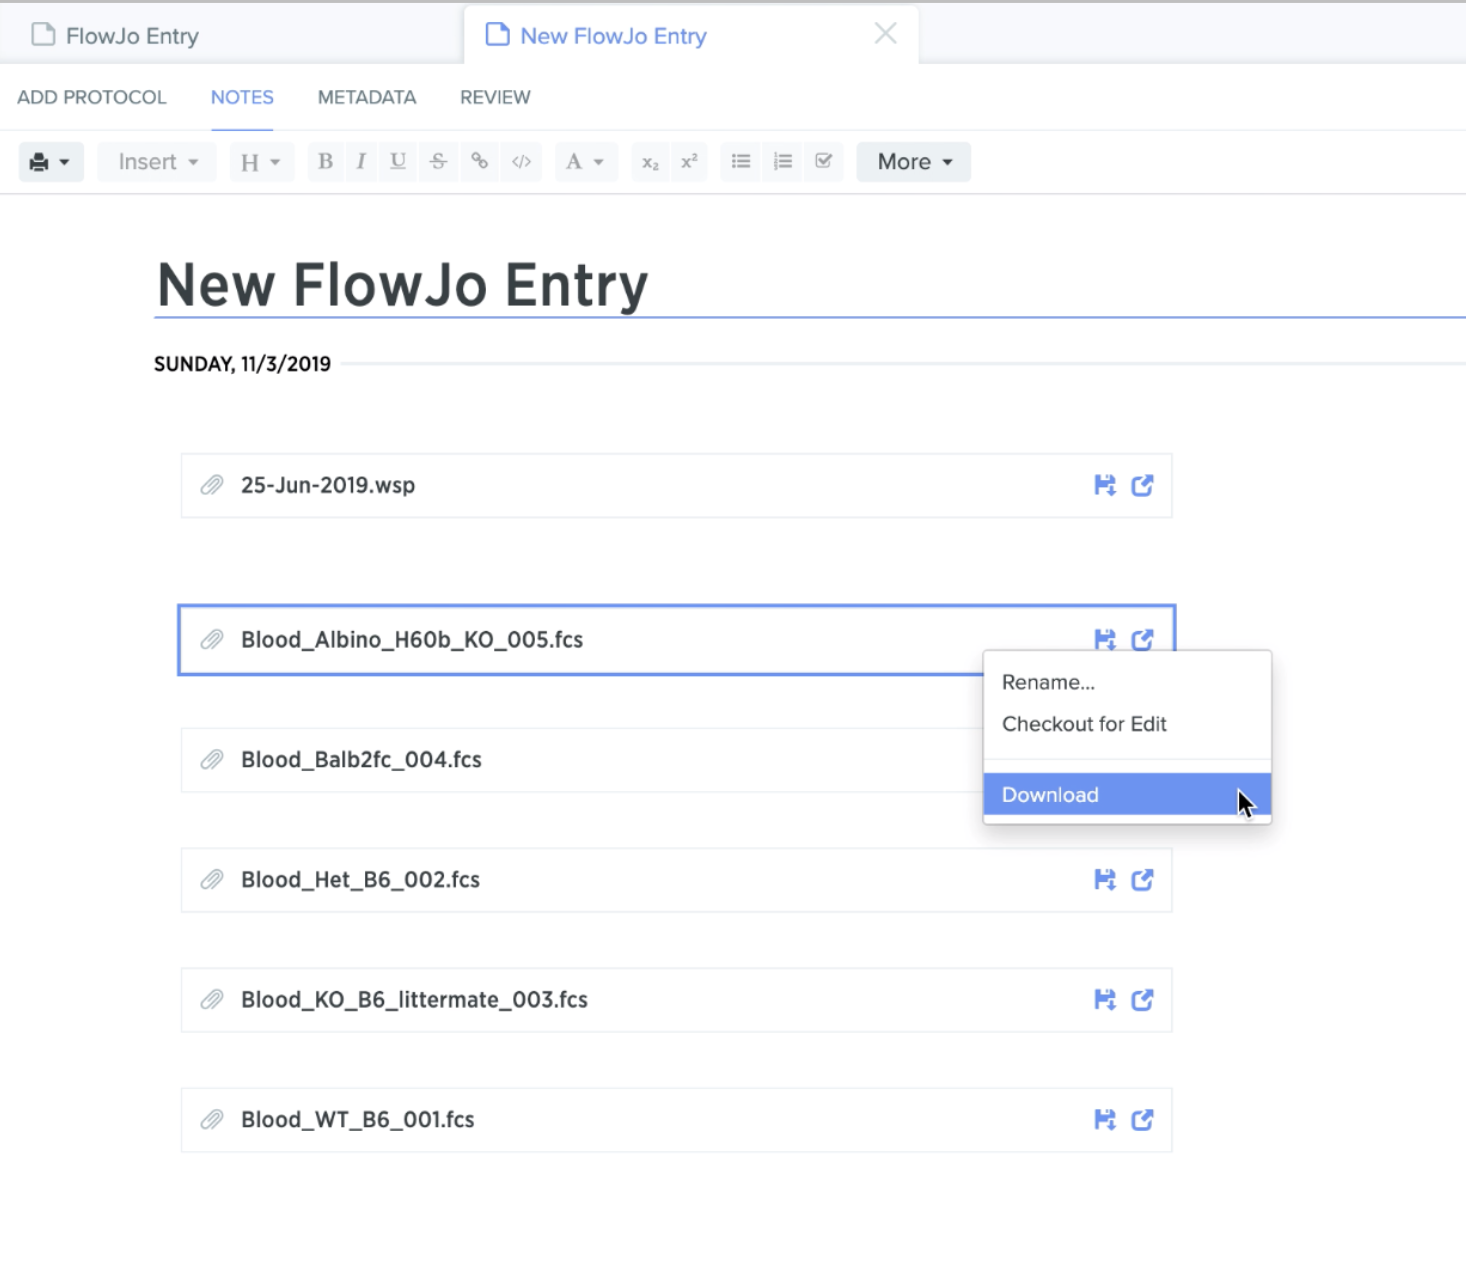Image resolution: width=1466 pixels, height=1262 pixels.
Task: Click the save-version icon for Blood_WT_B6_001.fcs
Action: [x=1105, y=1120]
